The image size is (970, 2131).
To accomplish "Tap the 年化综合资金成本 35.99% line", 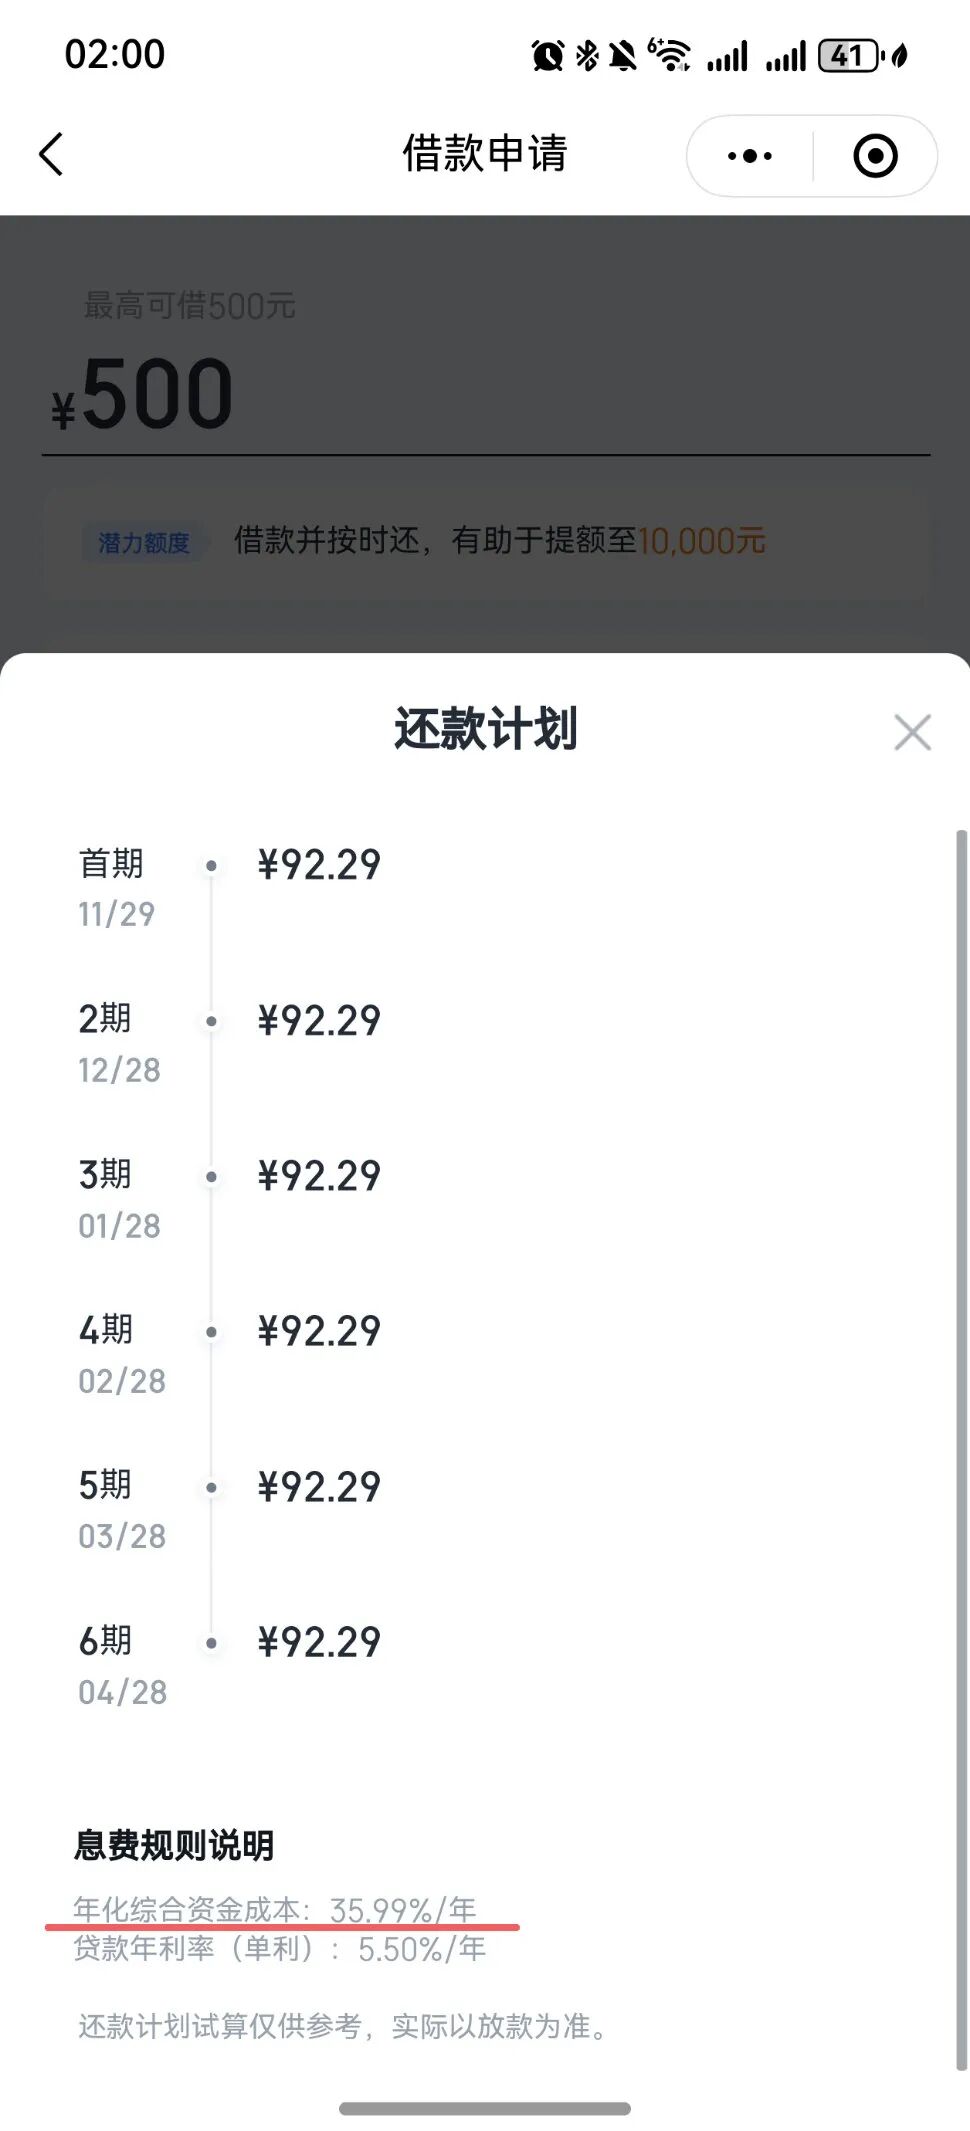I will pos(275,1909).
